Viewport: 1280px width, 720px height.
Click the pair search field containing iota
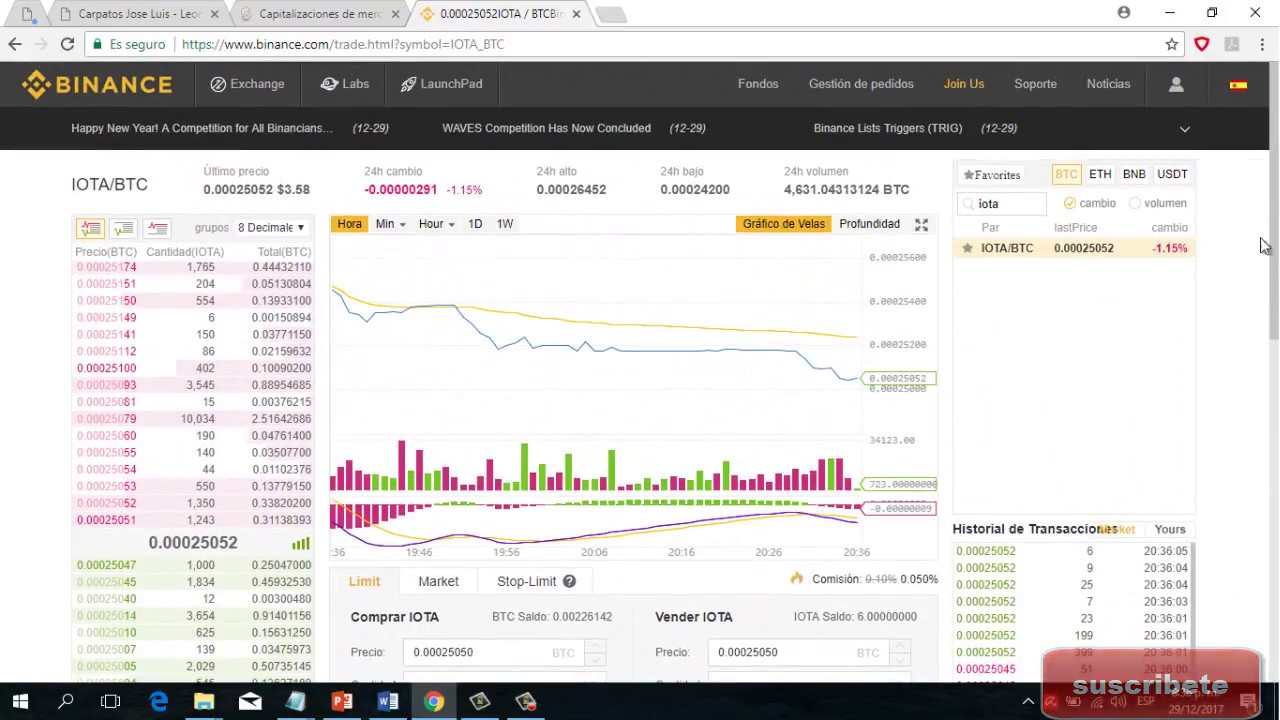pos(1003,204)
